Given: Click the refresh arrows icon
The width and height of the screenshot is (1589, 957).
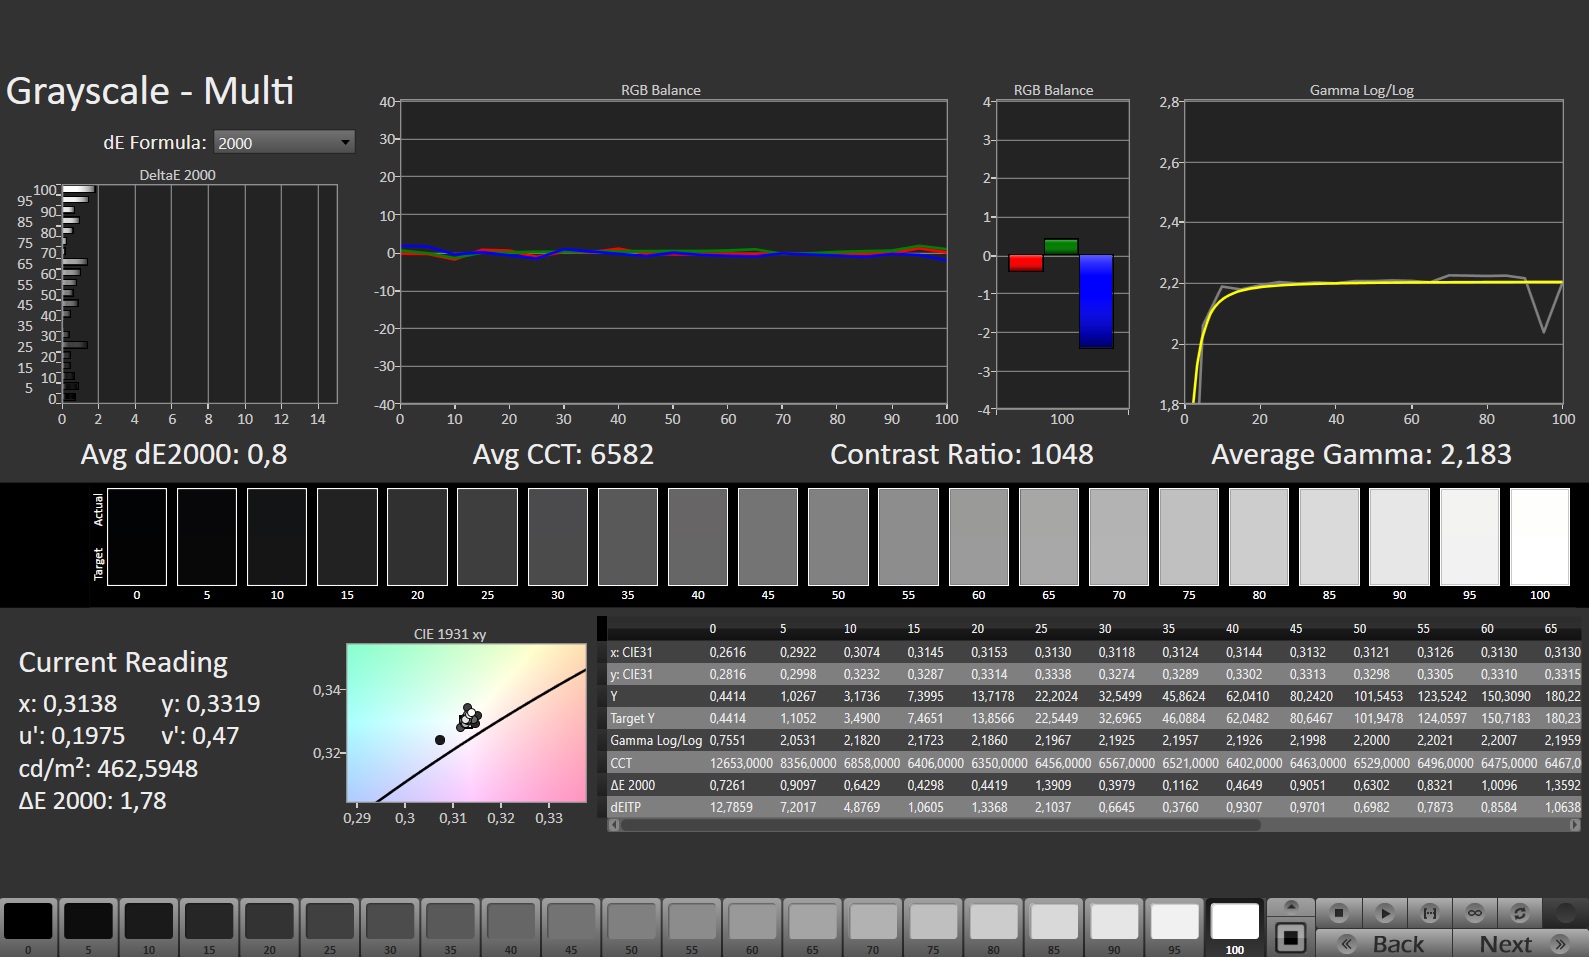Looking at the screenshot, I should tap(1519, 913).
